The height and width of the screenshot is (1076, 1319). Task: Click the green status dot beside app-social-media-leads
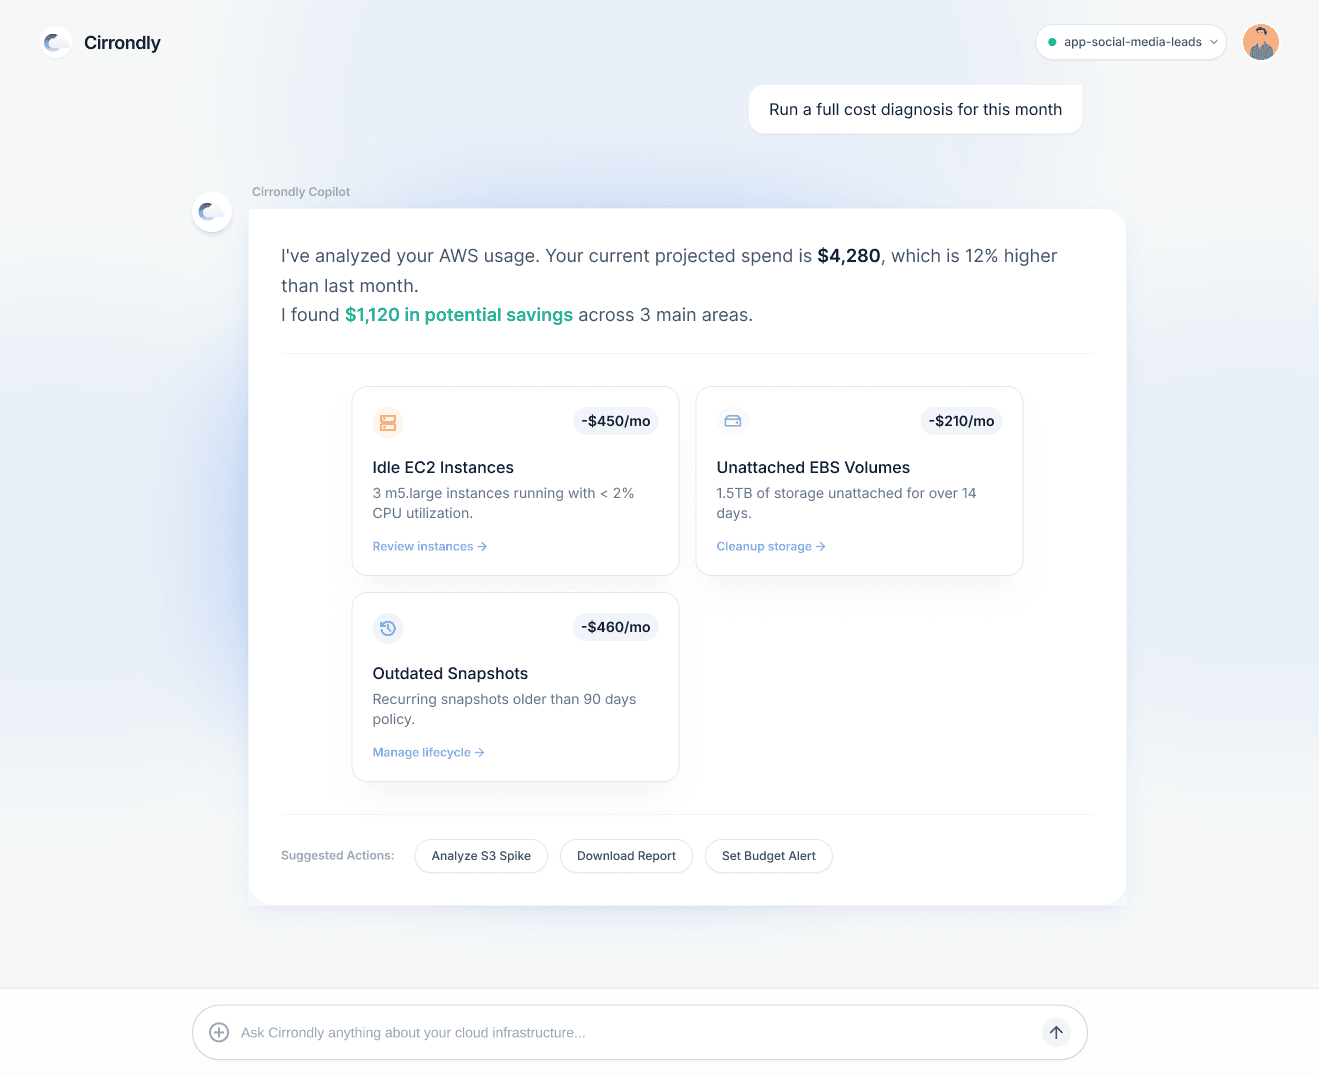click(x=1051, y=42)
